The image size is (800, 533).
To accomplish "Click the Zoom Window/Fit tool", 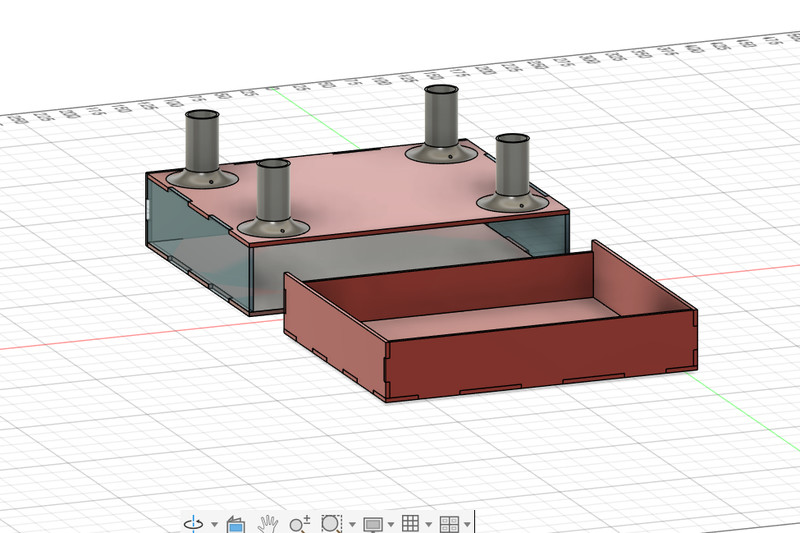I will click(x=332, y=524).
